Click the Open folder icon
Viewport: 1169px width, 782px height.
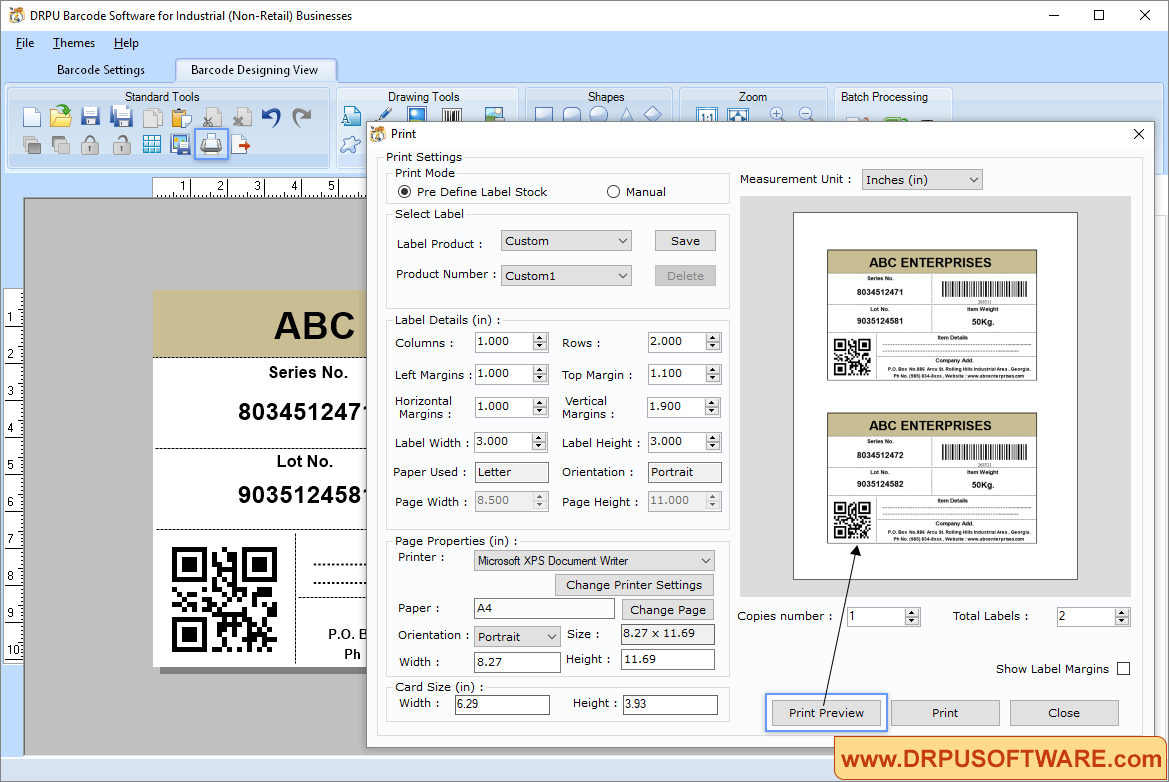pyautogui.click(x=61, y=117)
